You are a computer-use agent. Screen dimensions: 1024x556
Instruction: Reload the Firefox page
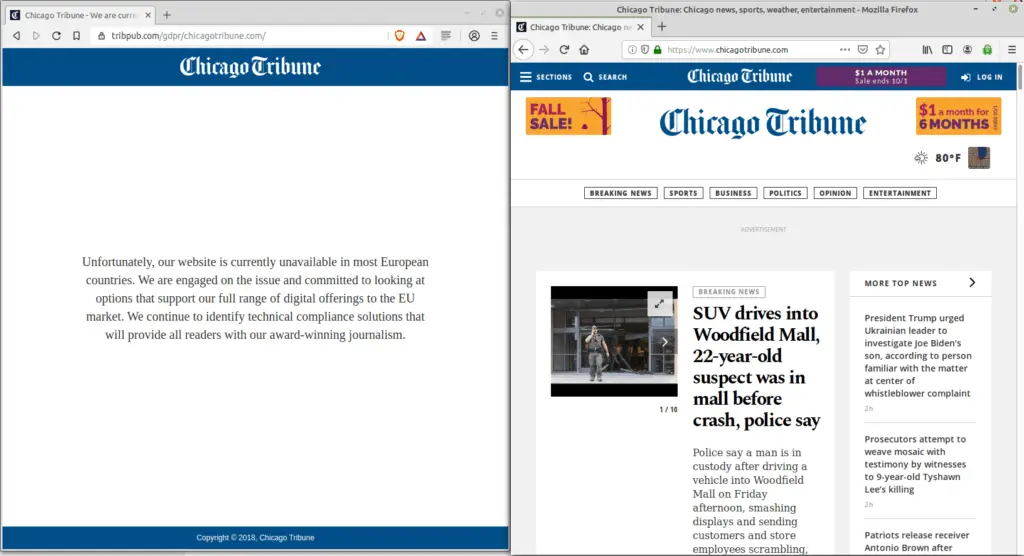click(564, 50)
